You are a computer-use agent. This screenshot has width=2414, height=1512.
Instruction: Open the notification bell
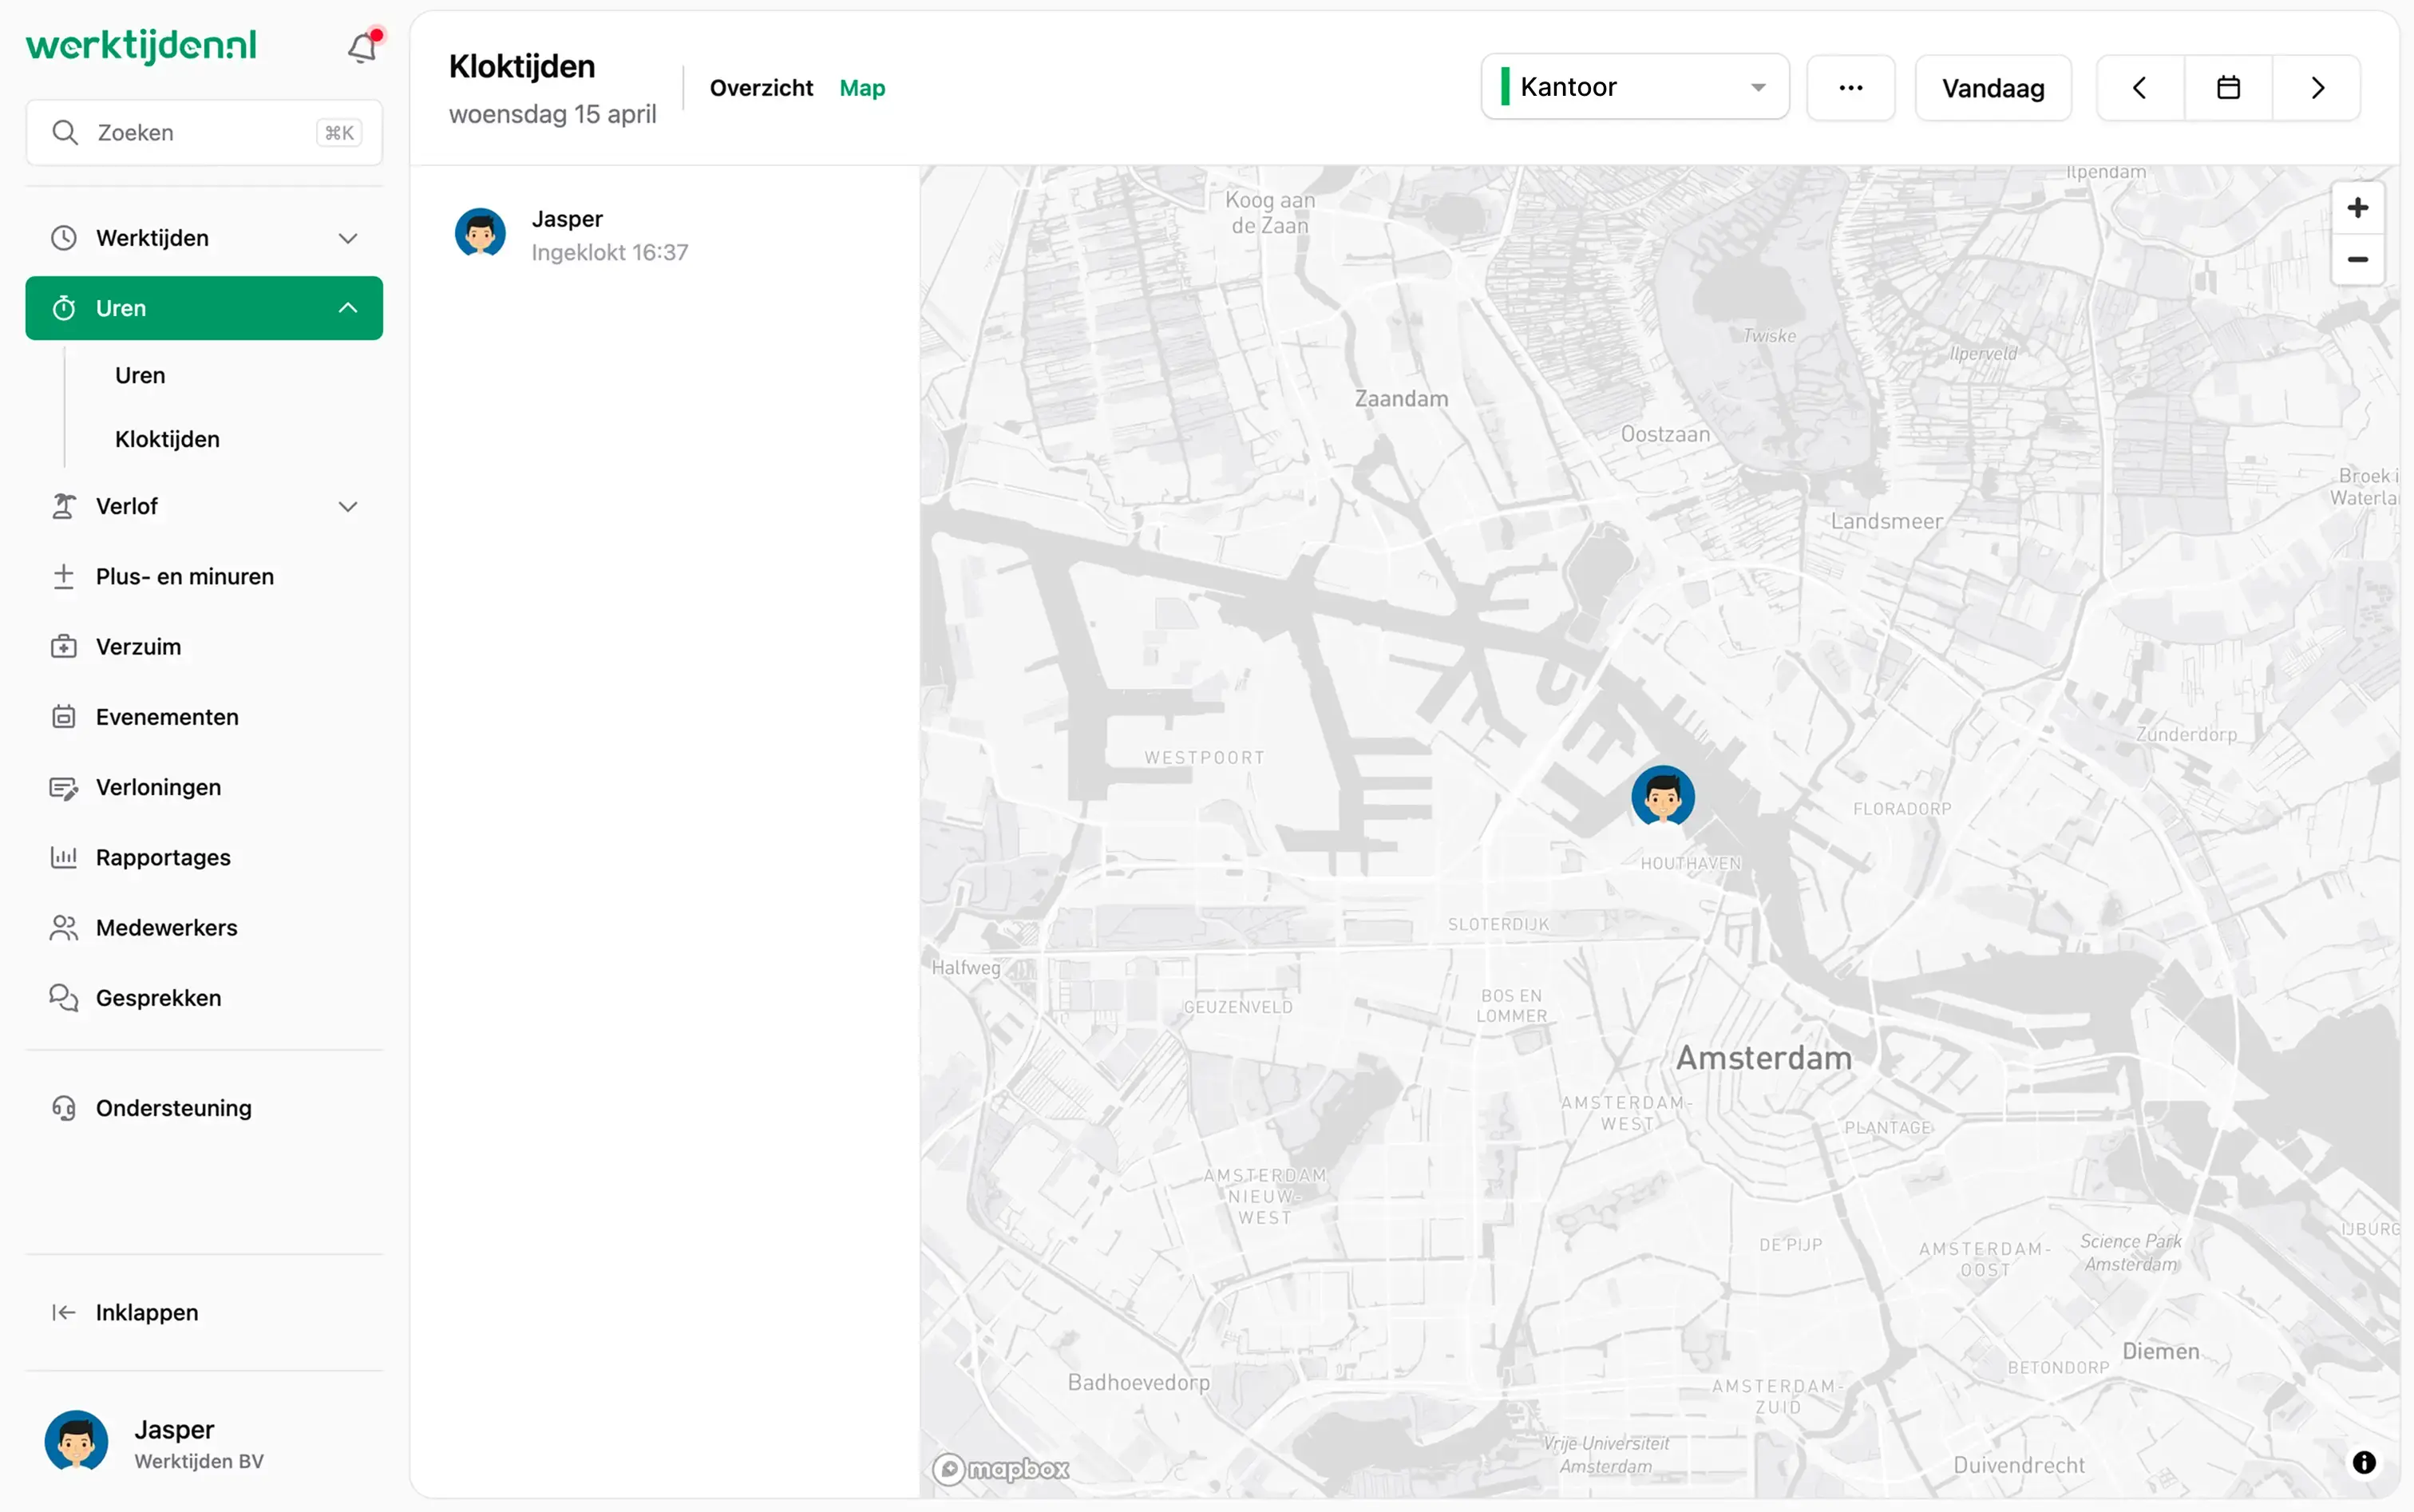point(361,47)
